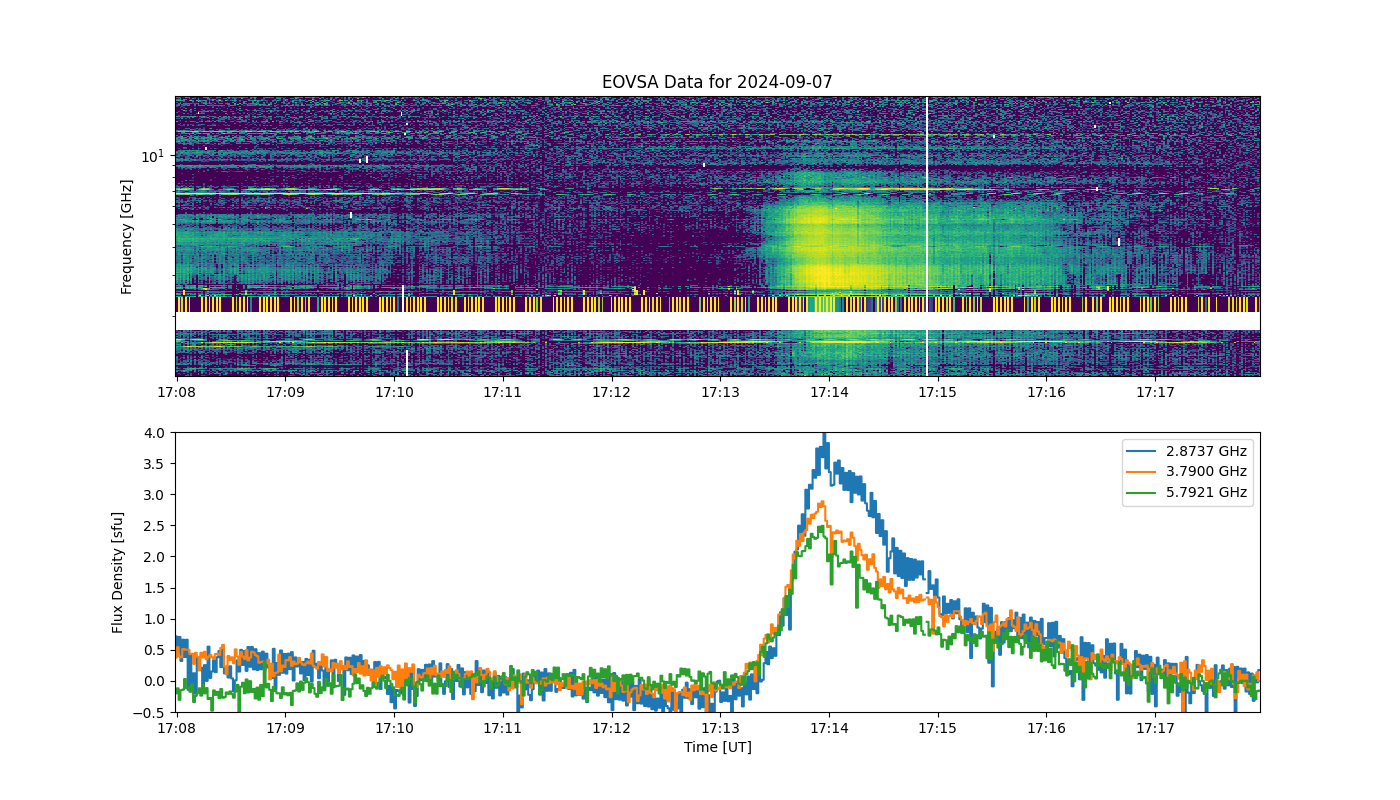Click the Frequency [GHz] axis label

(x=127, y=237)
